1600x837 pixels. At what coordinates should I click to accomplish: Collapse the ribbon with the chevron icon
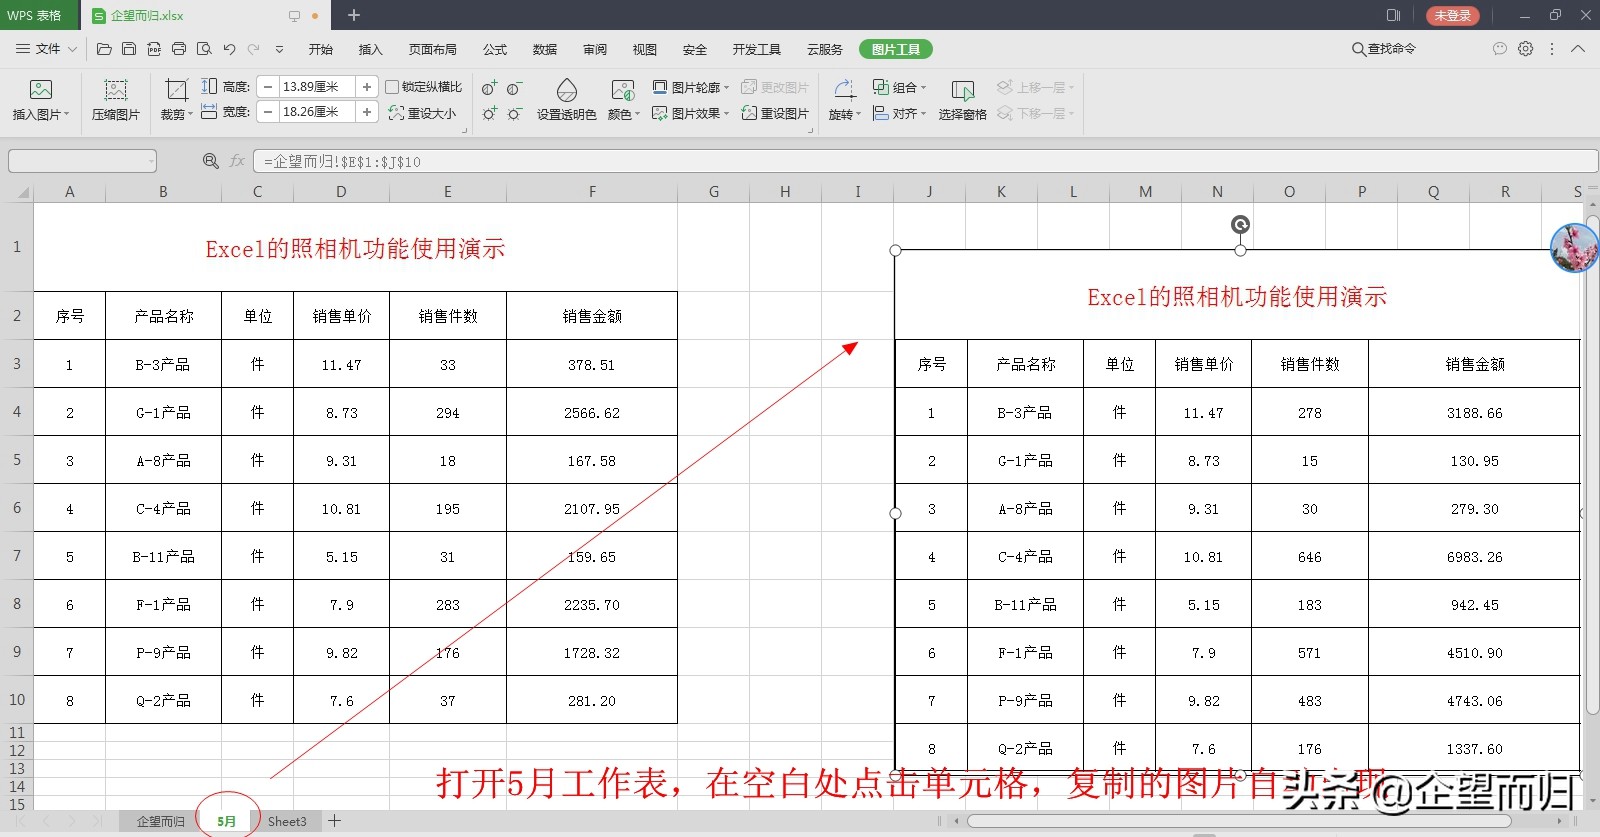[x=1578, y=48]
